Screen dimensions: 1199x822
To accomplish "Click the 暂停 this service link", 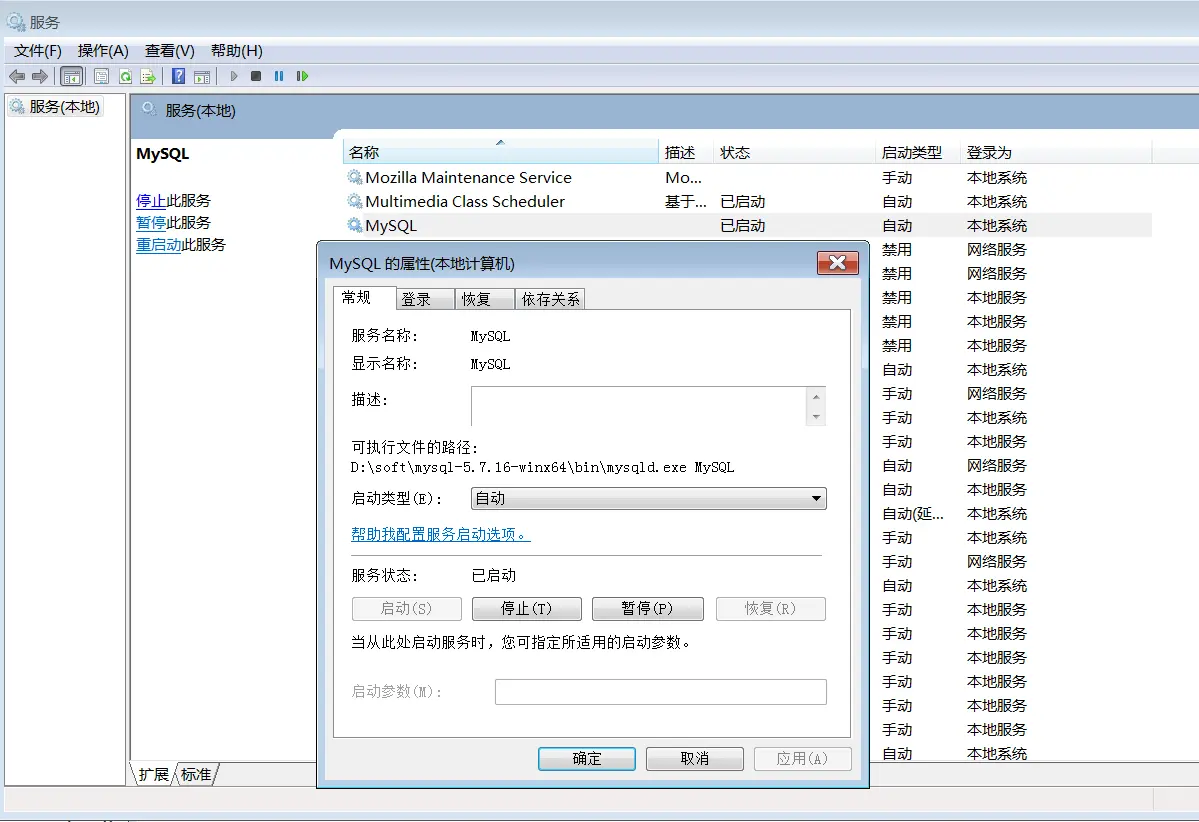I will [x=151, y=223].
